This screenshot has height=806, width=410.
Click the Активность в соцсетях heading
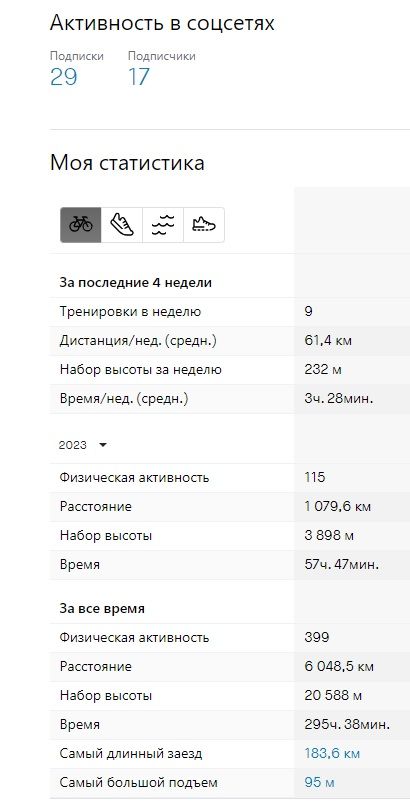click(162, 24)
